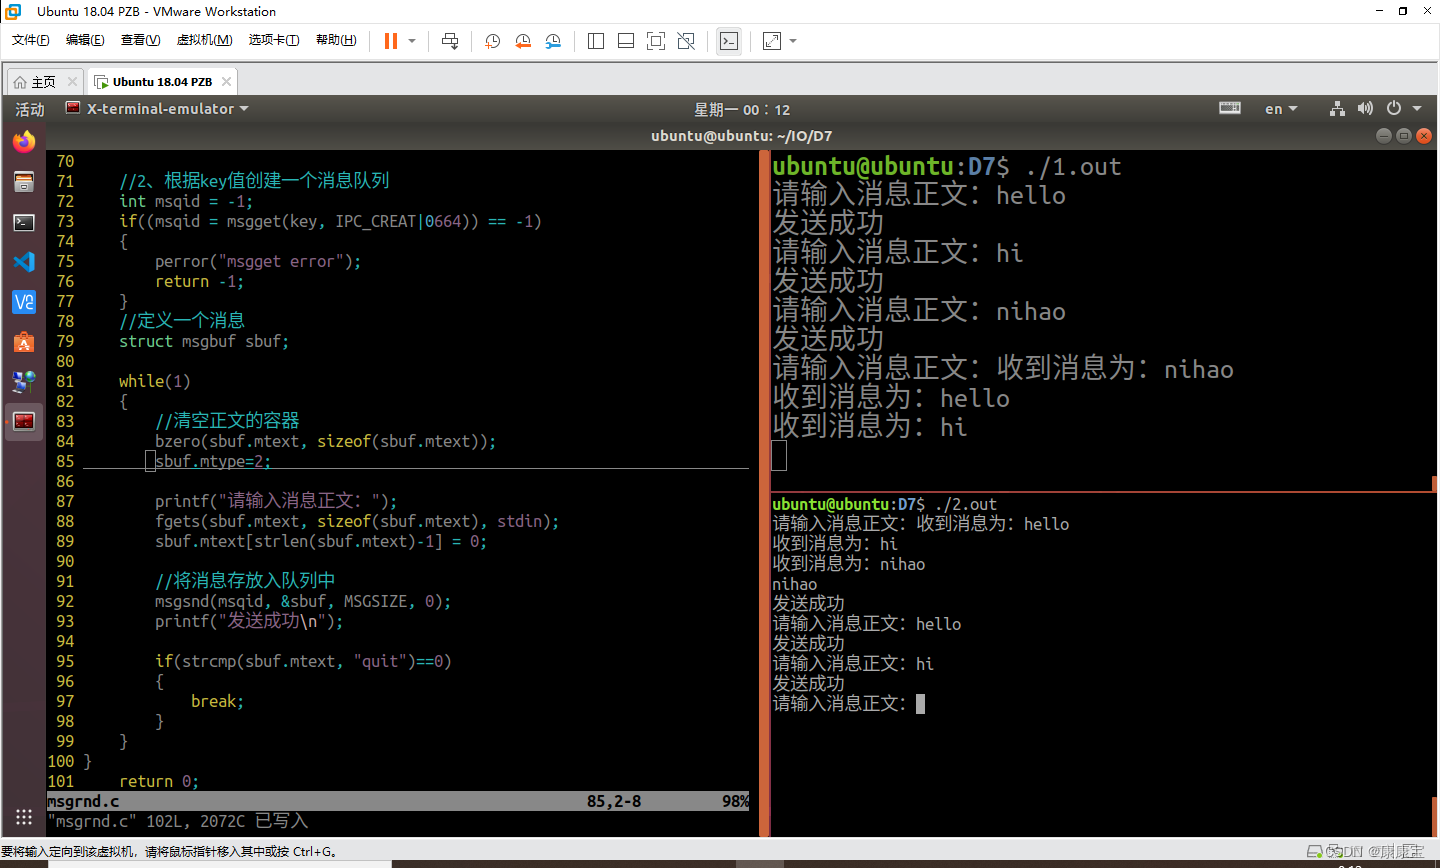Take a snapshot of this virtual machine
Viewport: 1440px width, 868px height.
[493, 41]
